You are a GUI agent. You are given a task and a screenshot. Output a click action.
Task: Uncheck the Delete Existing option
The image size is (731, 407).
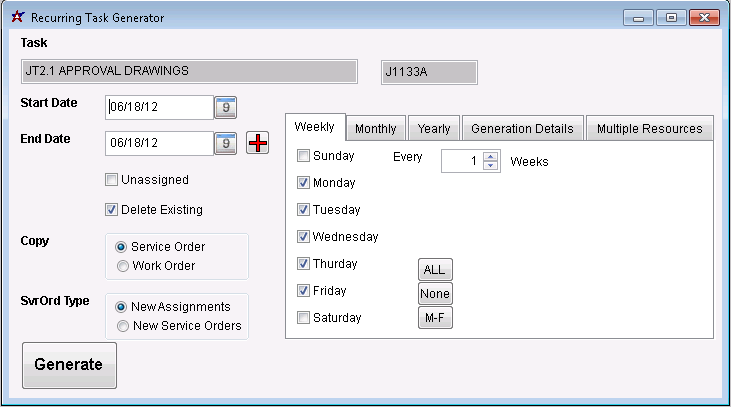click(112, 210)
